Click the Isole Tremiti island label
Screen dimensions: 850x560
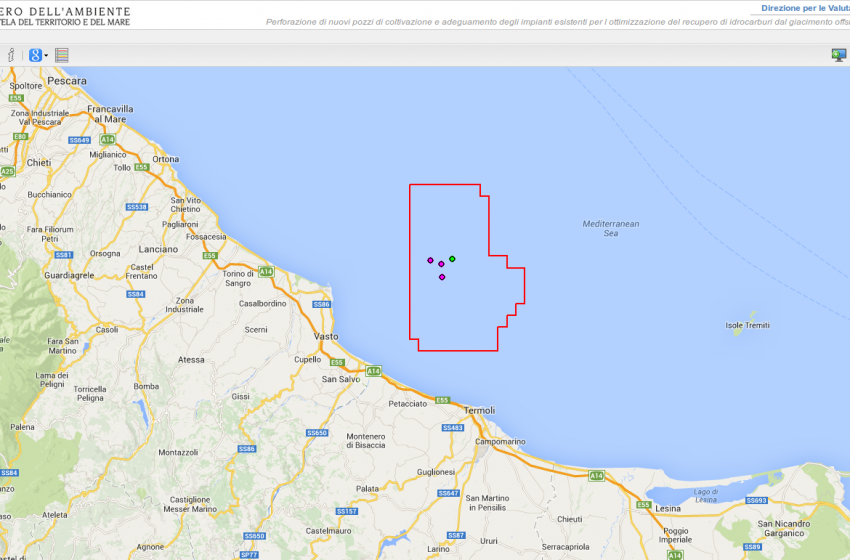pyautogui.click(x=749, y=325)
